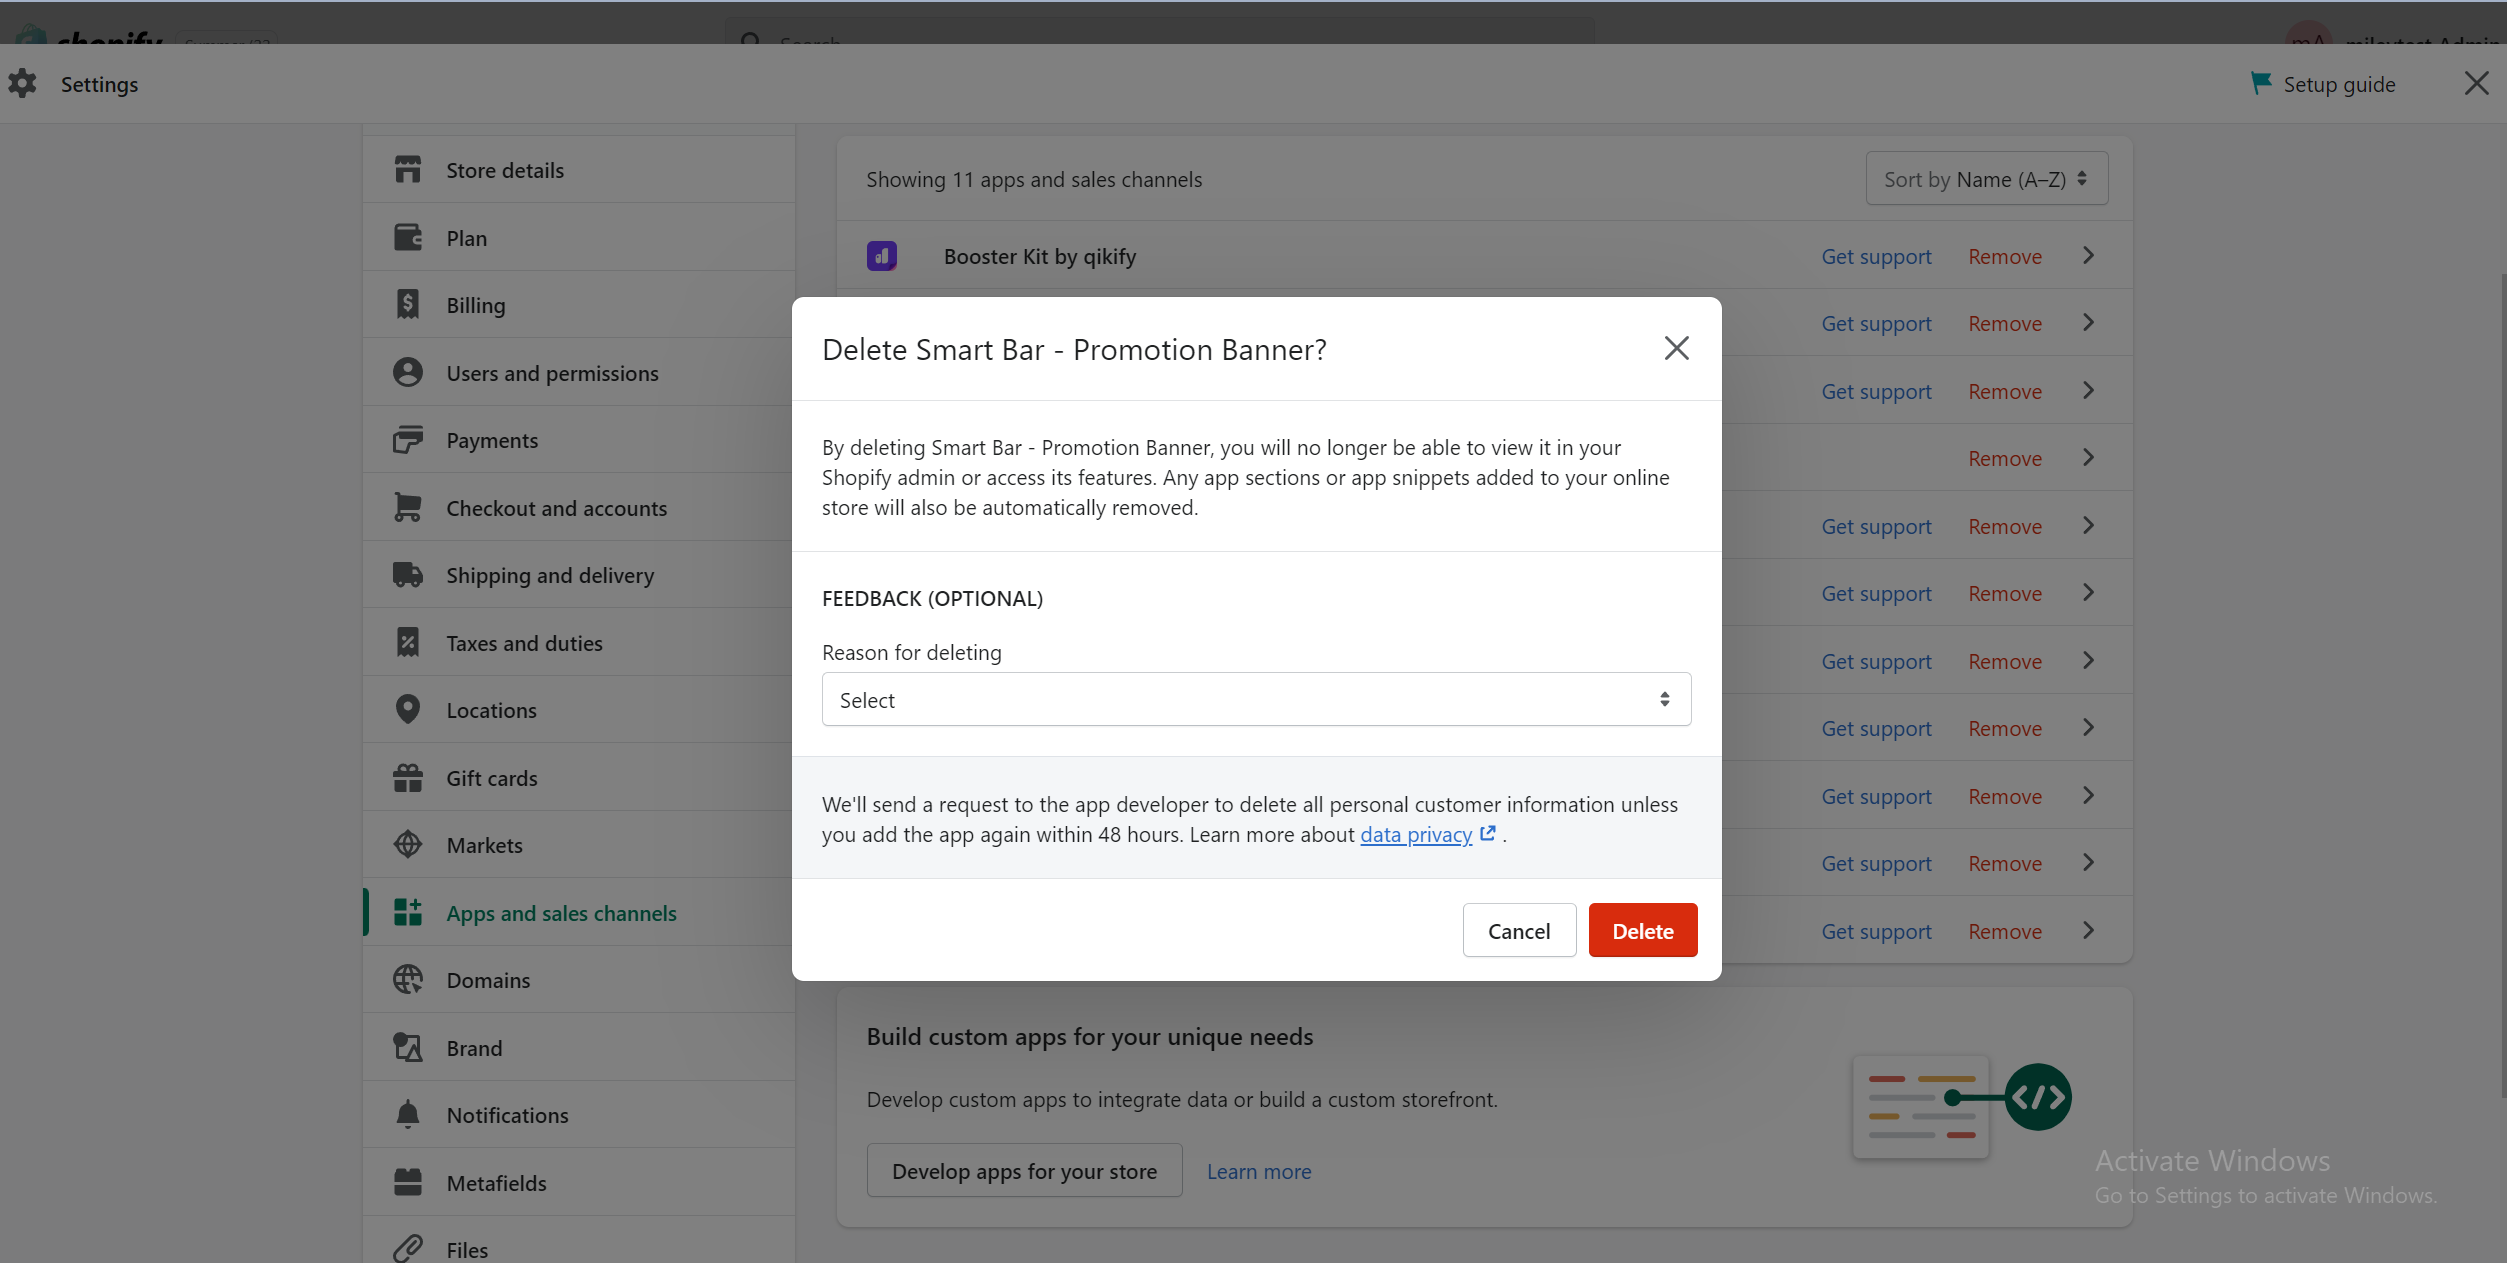Click the Domains globe icon
2507x1263 pixels.
pyautogui.click(x=407, y=980)
